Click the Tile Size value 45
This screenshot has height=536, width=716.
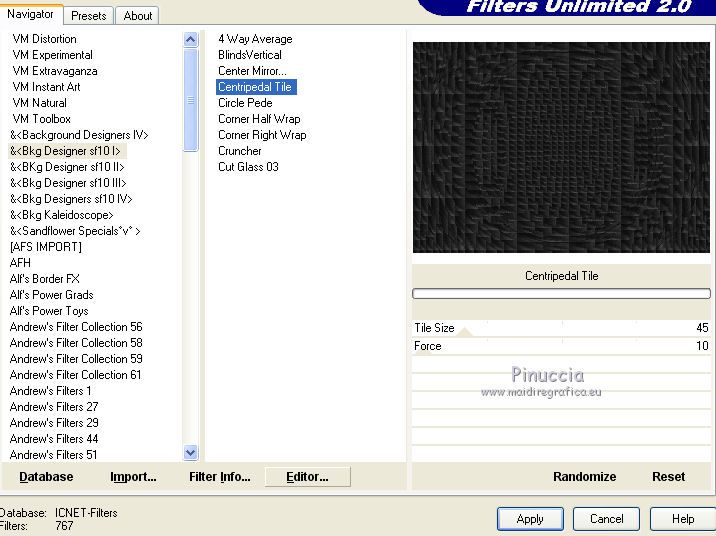702,328
